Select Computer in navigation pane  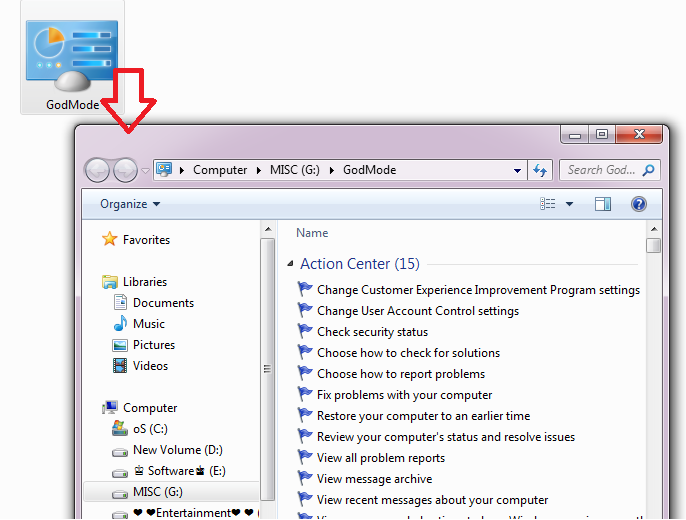click(150, 408)
